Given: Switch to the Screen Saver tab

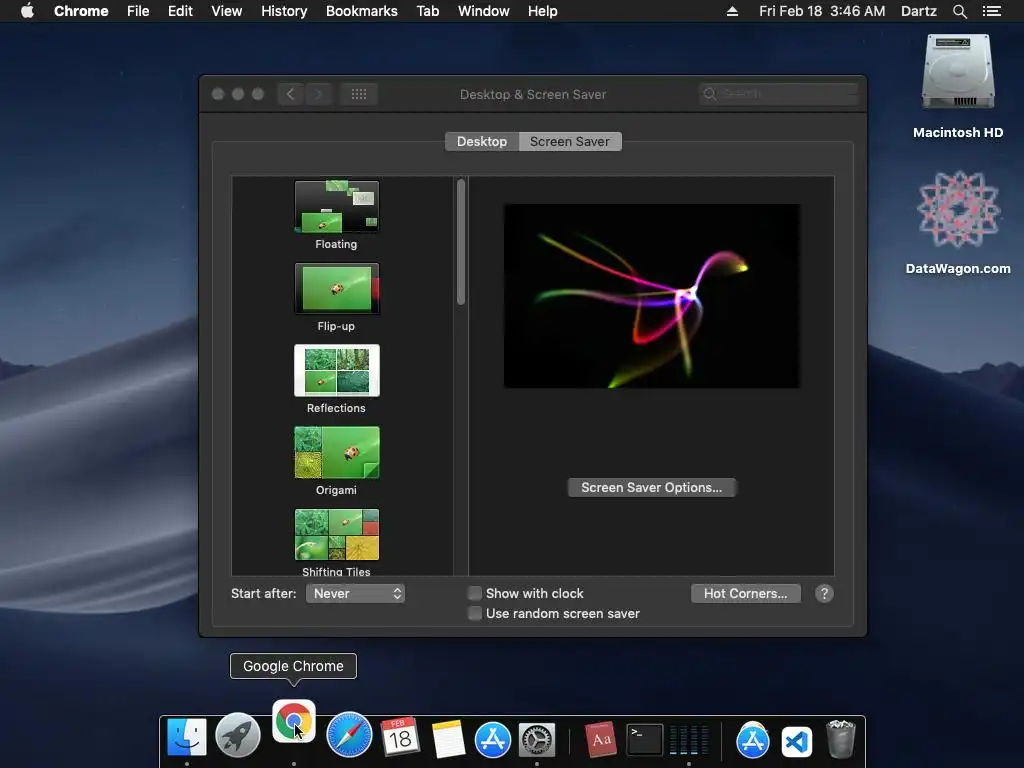Looking at the screenshot, I should tap(570, 142).
